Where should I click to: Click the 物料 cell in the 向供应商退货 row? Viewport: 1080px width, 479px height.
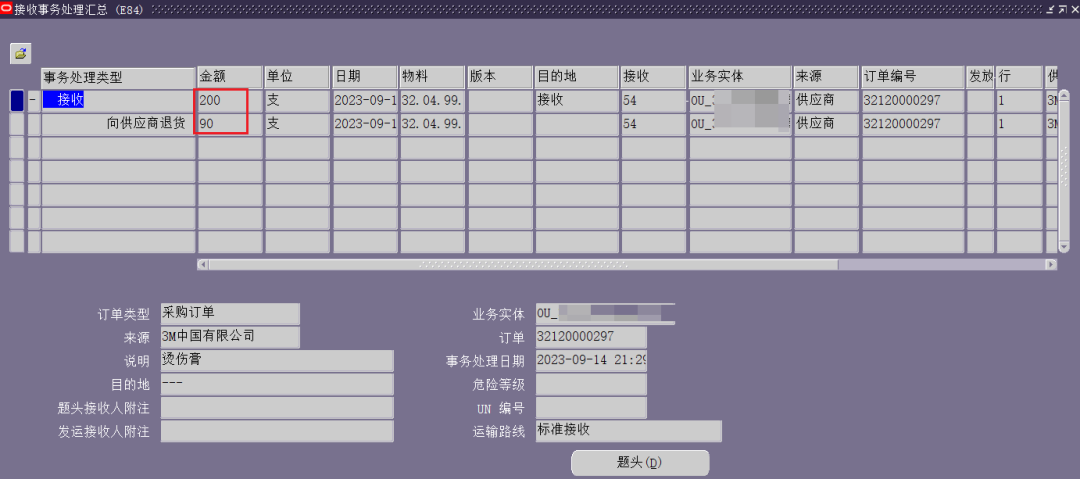[x=433, y=124]
